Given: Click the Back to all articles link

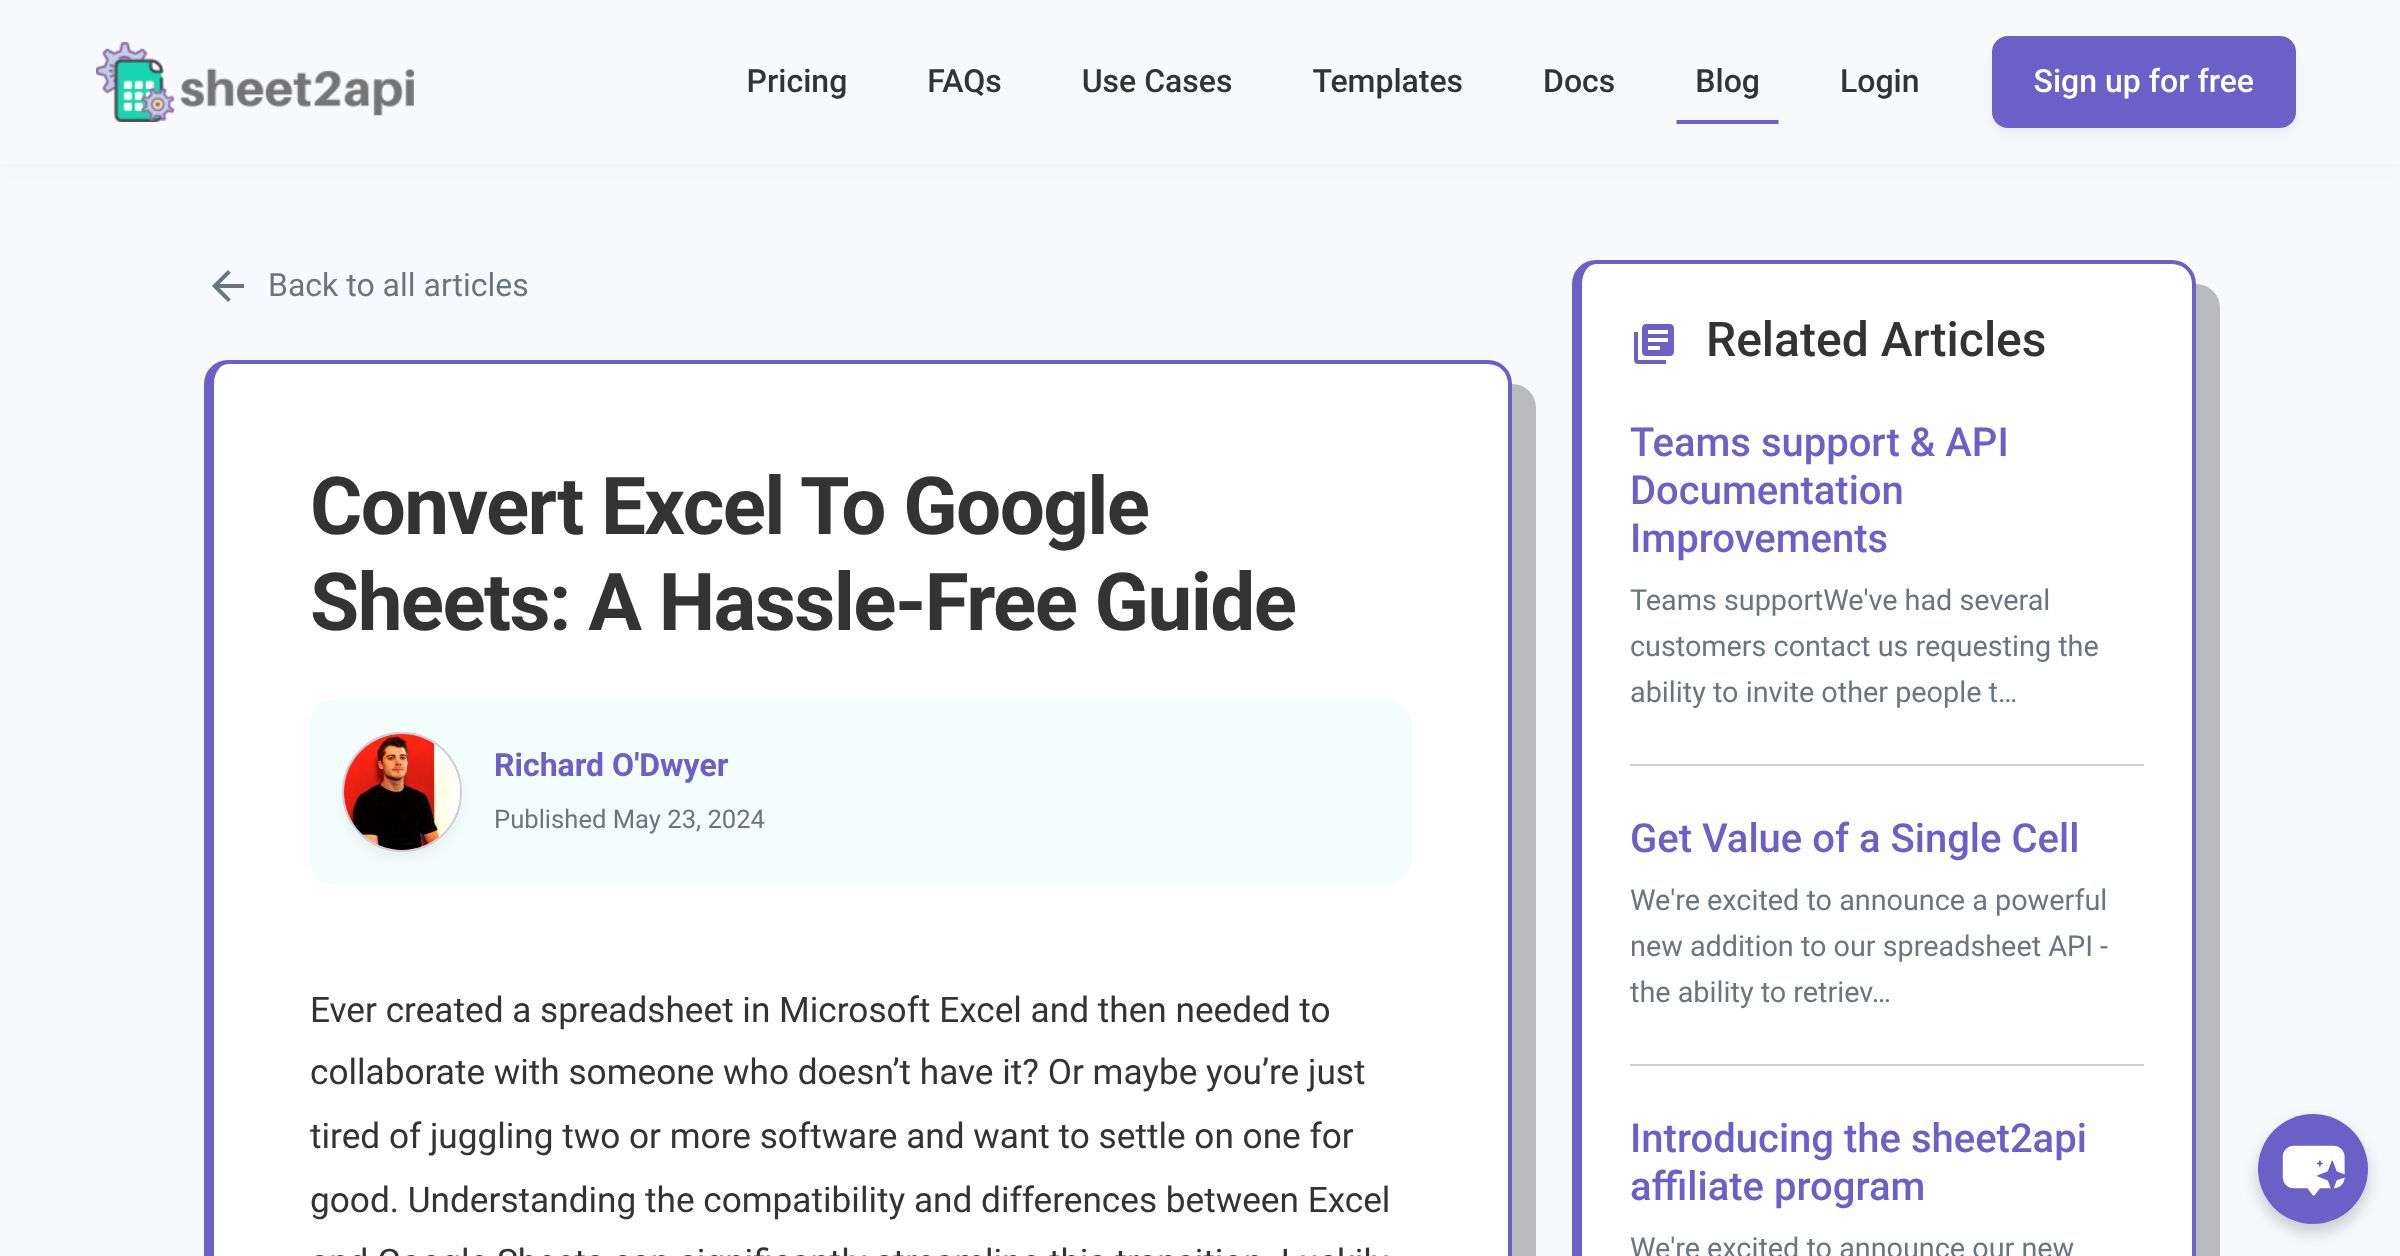Looking at the screenshot, I should coord(396,285).
